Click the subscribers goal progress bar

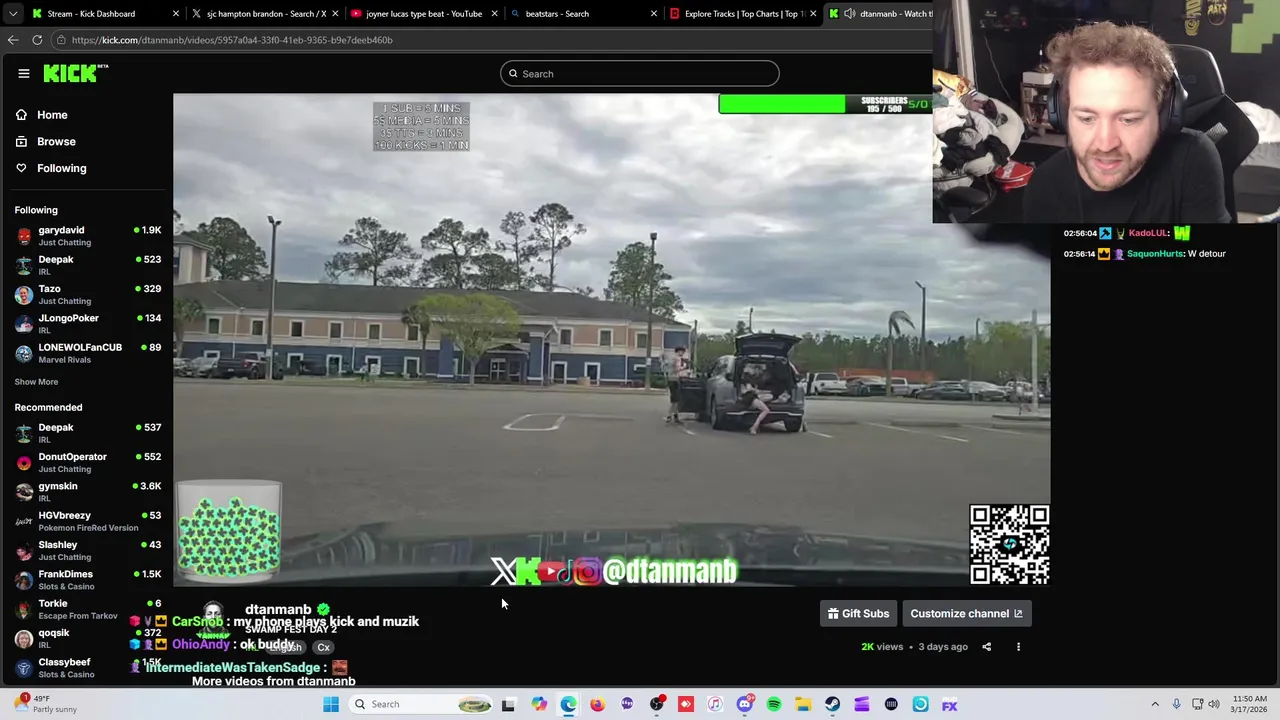pyautogui.click(x=824, y=104)
